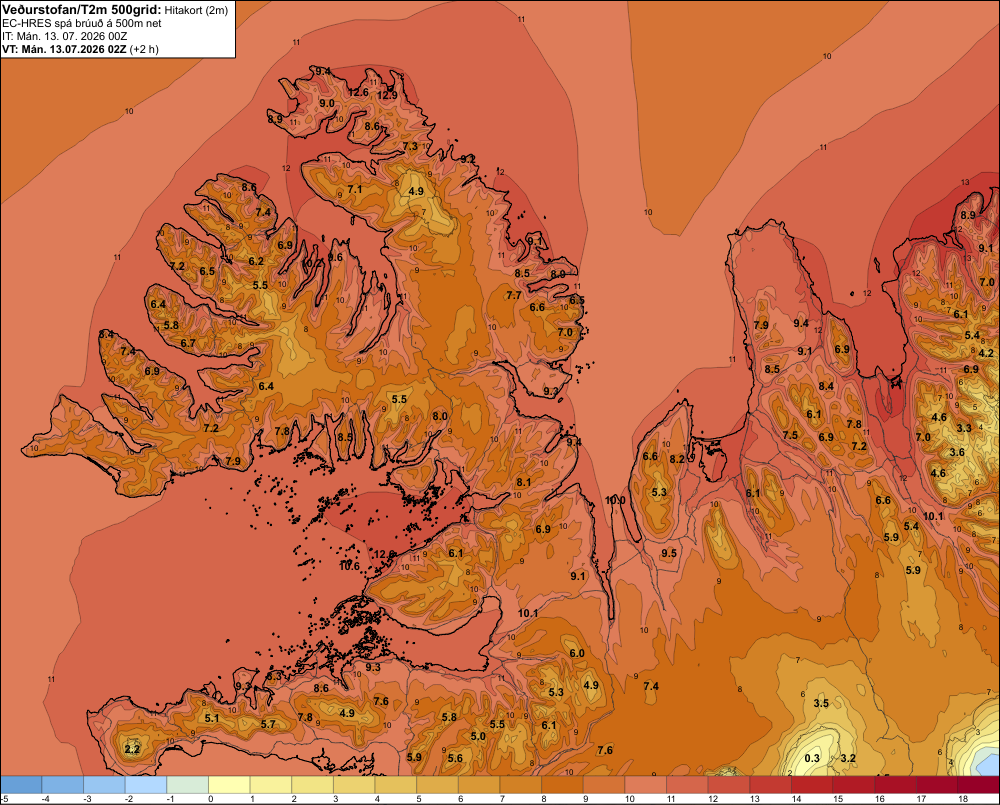Click the legend tick label 10
This screenshot has height=805, width=1000.
[x=629, y=799]
